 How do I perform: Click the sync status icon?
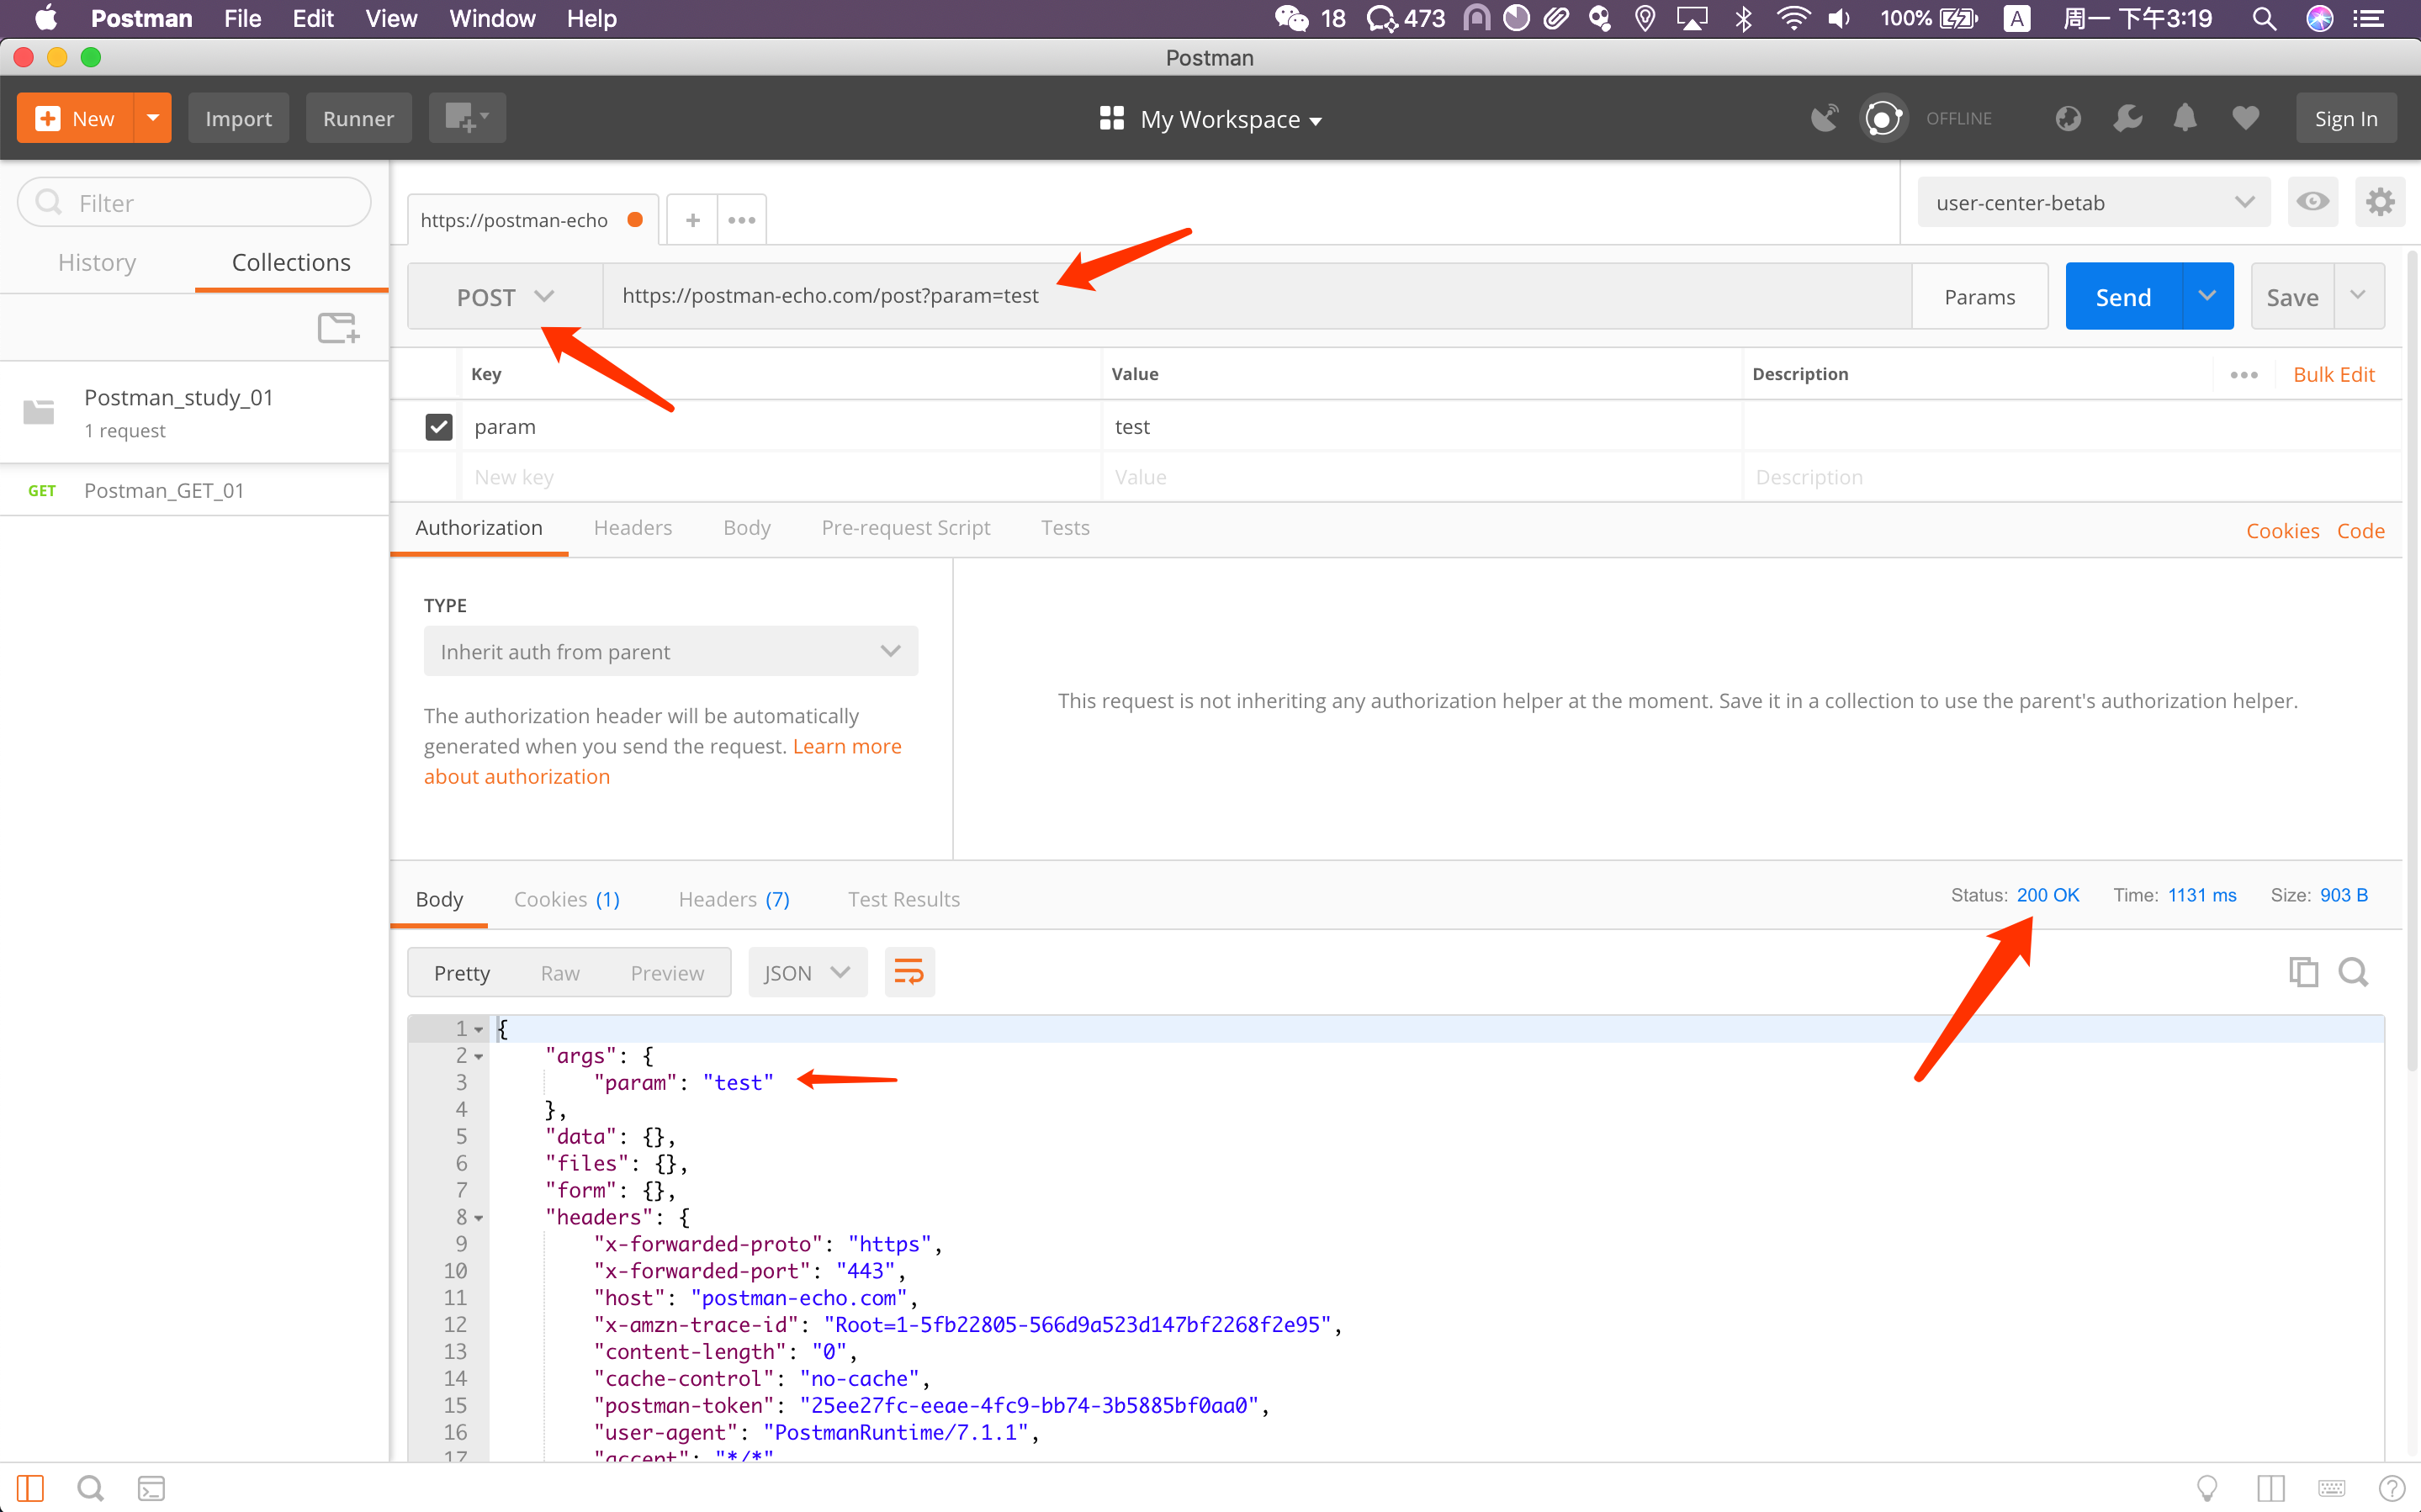1883,118
